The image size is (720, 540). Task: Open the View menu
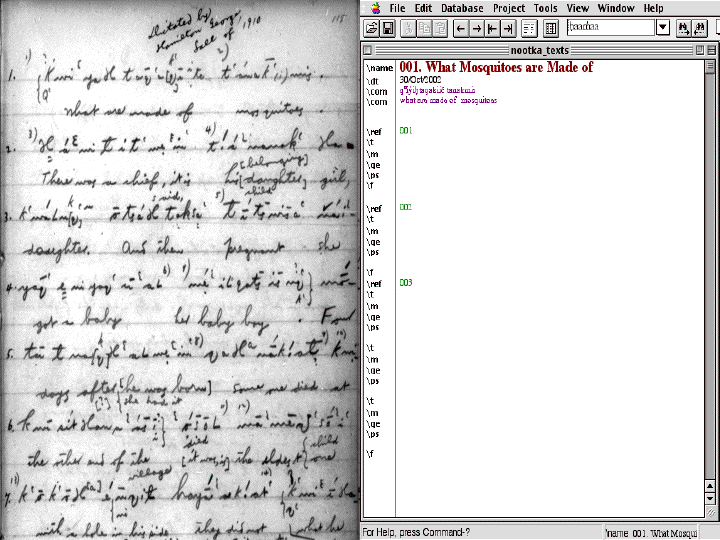(578, 8)
